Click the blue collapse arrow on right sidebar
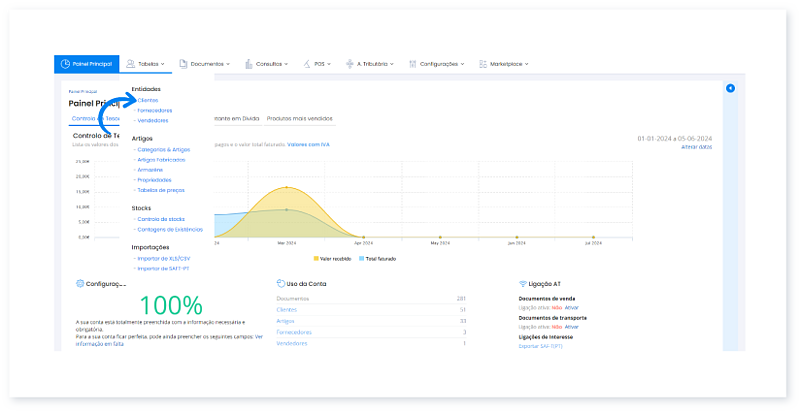This screenshot has height=411, width=800. (x=730, y=89)
